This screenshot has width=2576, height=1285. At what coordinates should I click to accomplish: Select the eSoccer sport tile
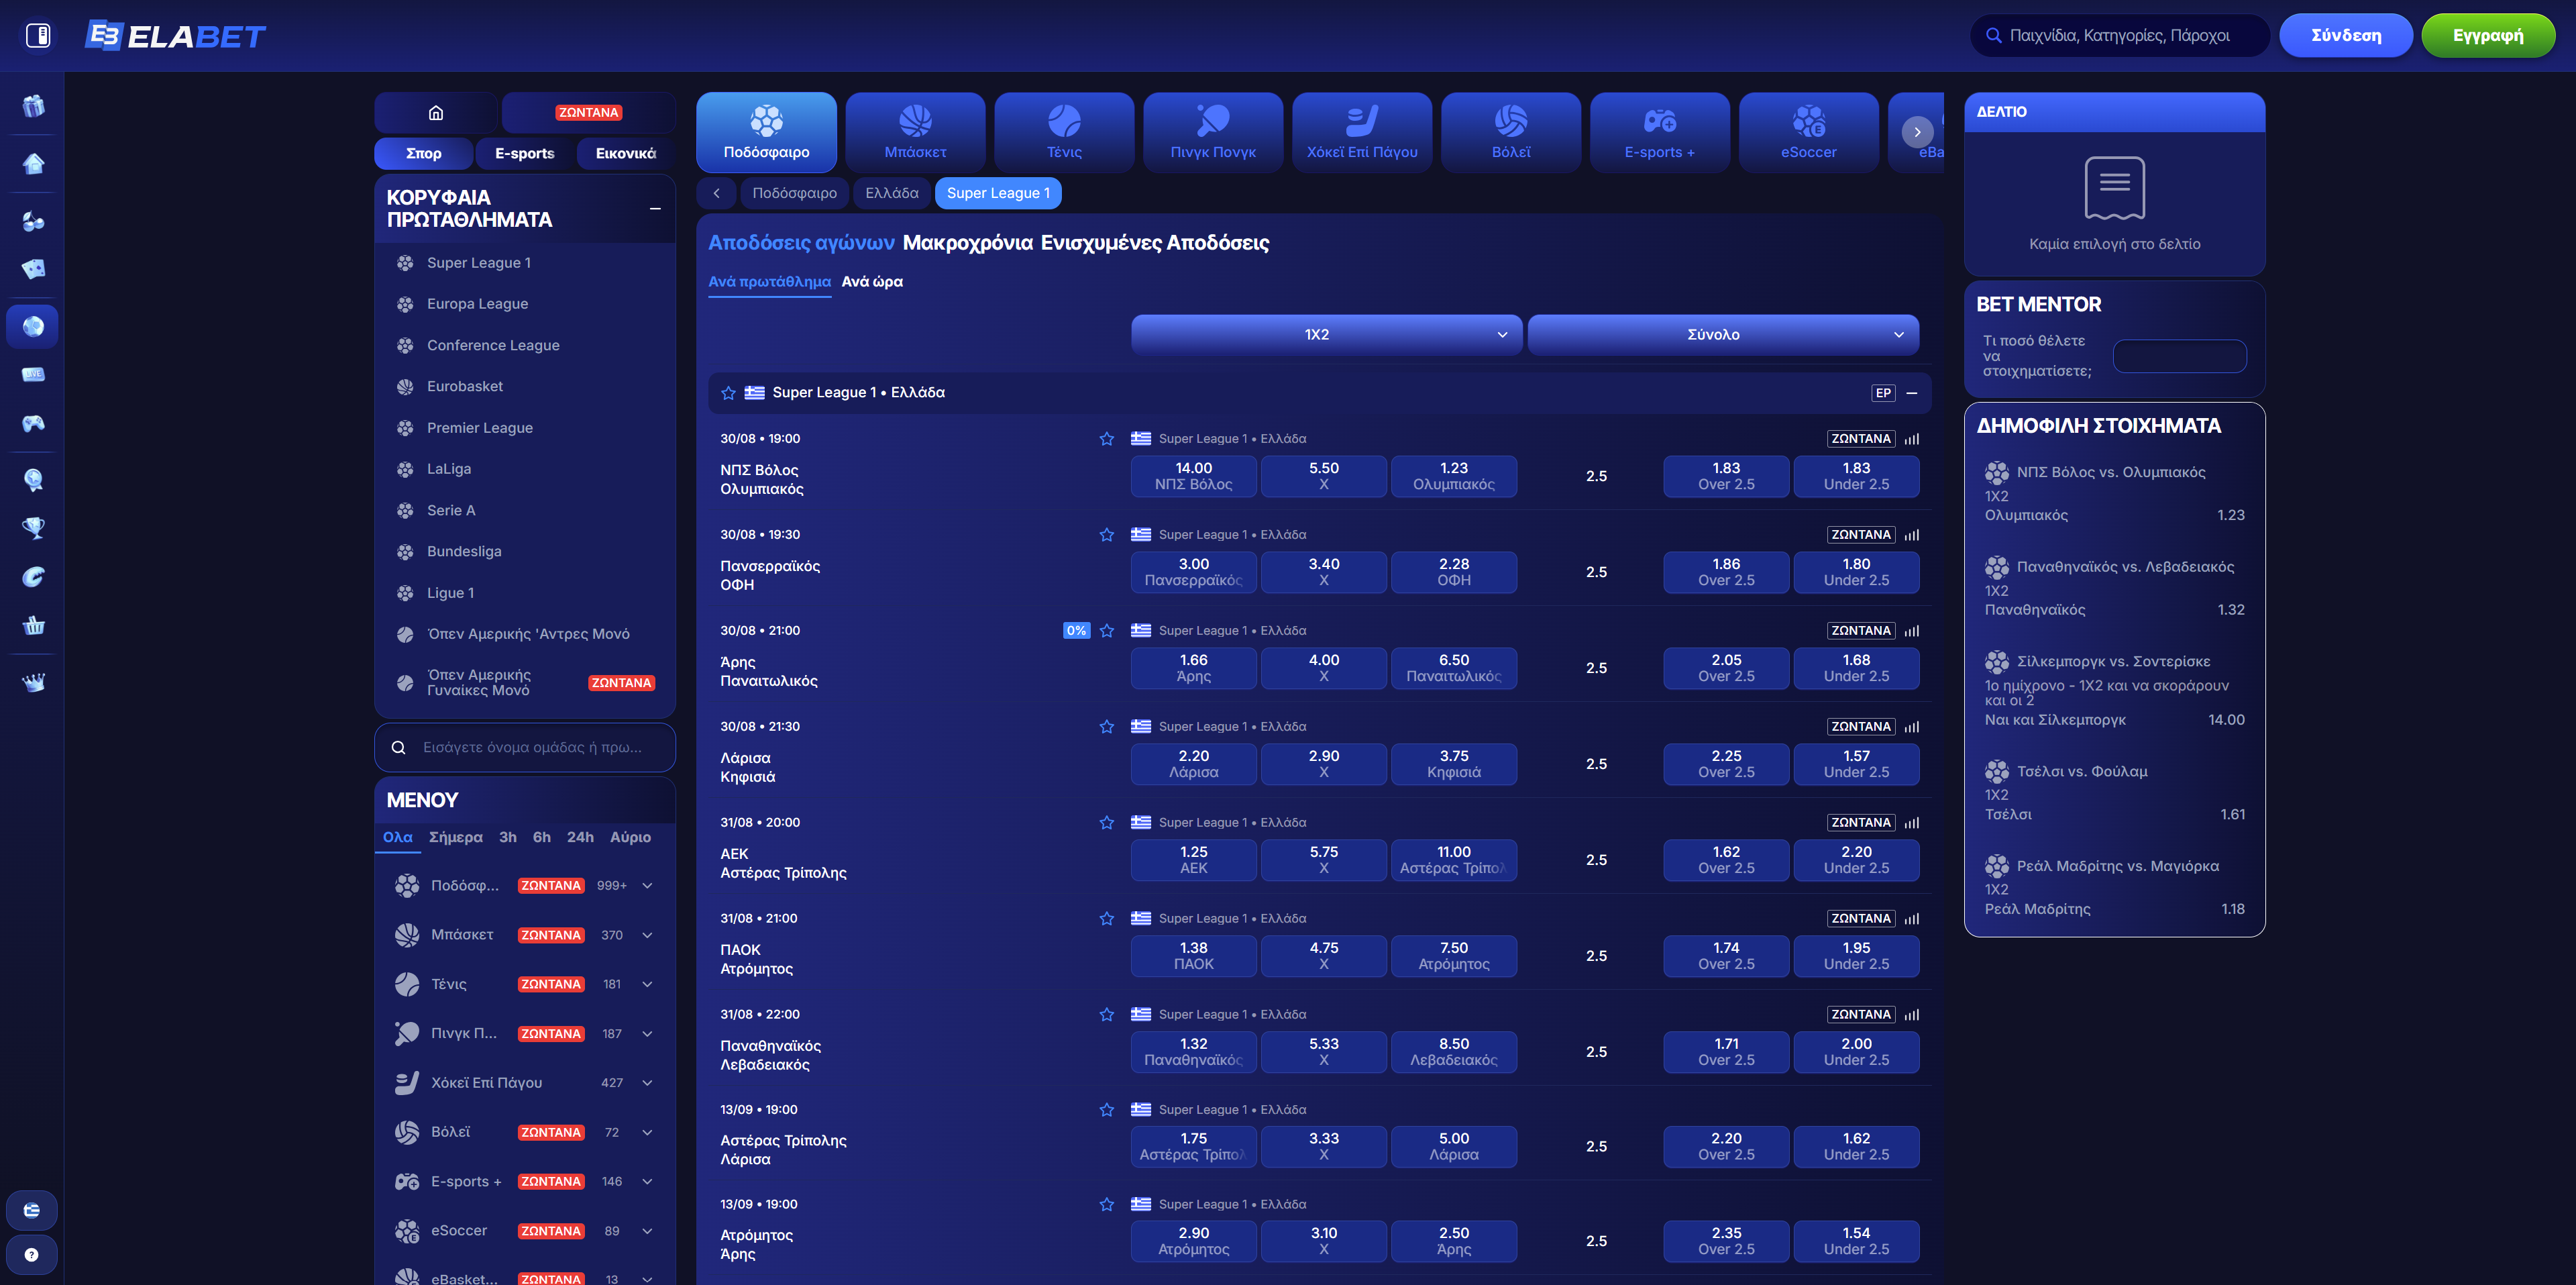[1809, 132]
